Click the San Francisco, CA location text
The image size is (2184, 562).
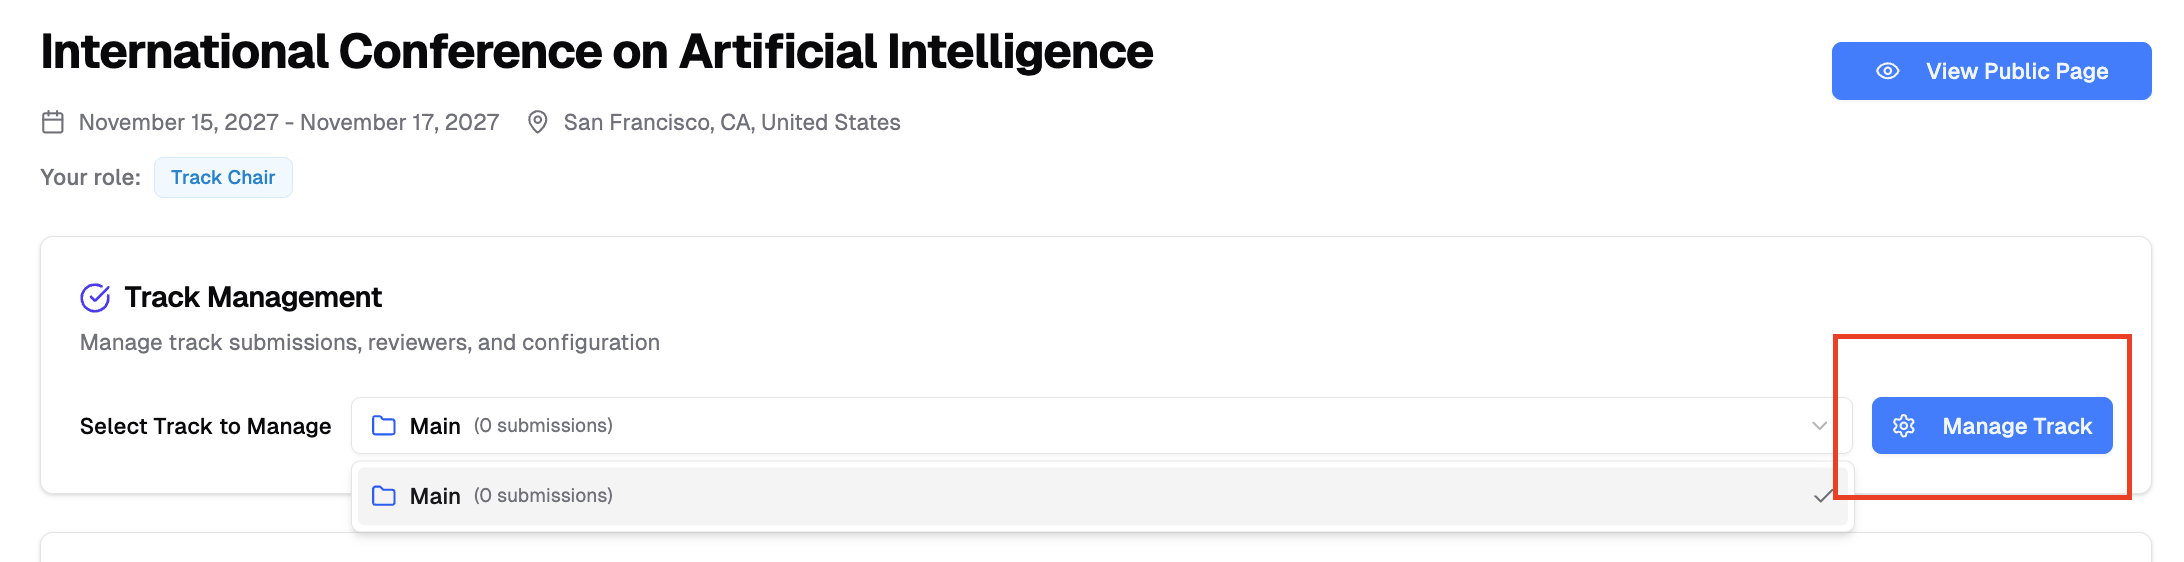tap(732, 122)
